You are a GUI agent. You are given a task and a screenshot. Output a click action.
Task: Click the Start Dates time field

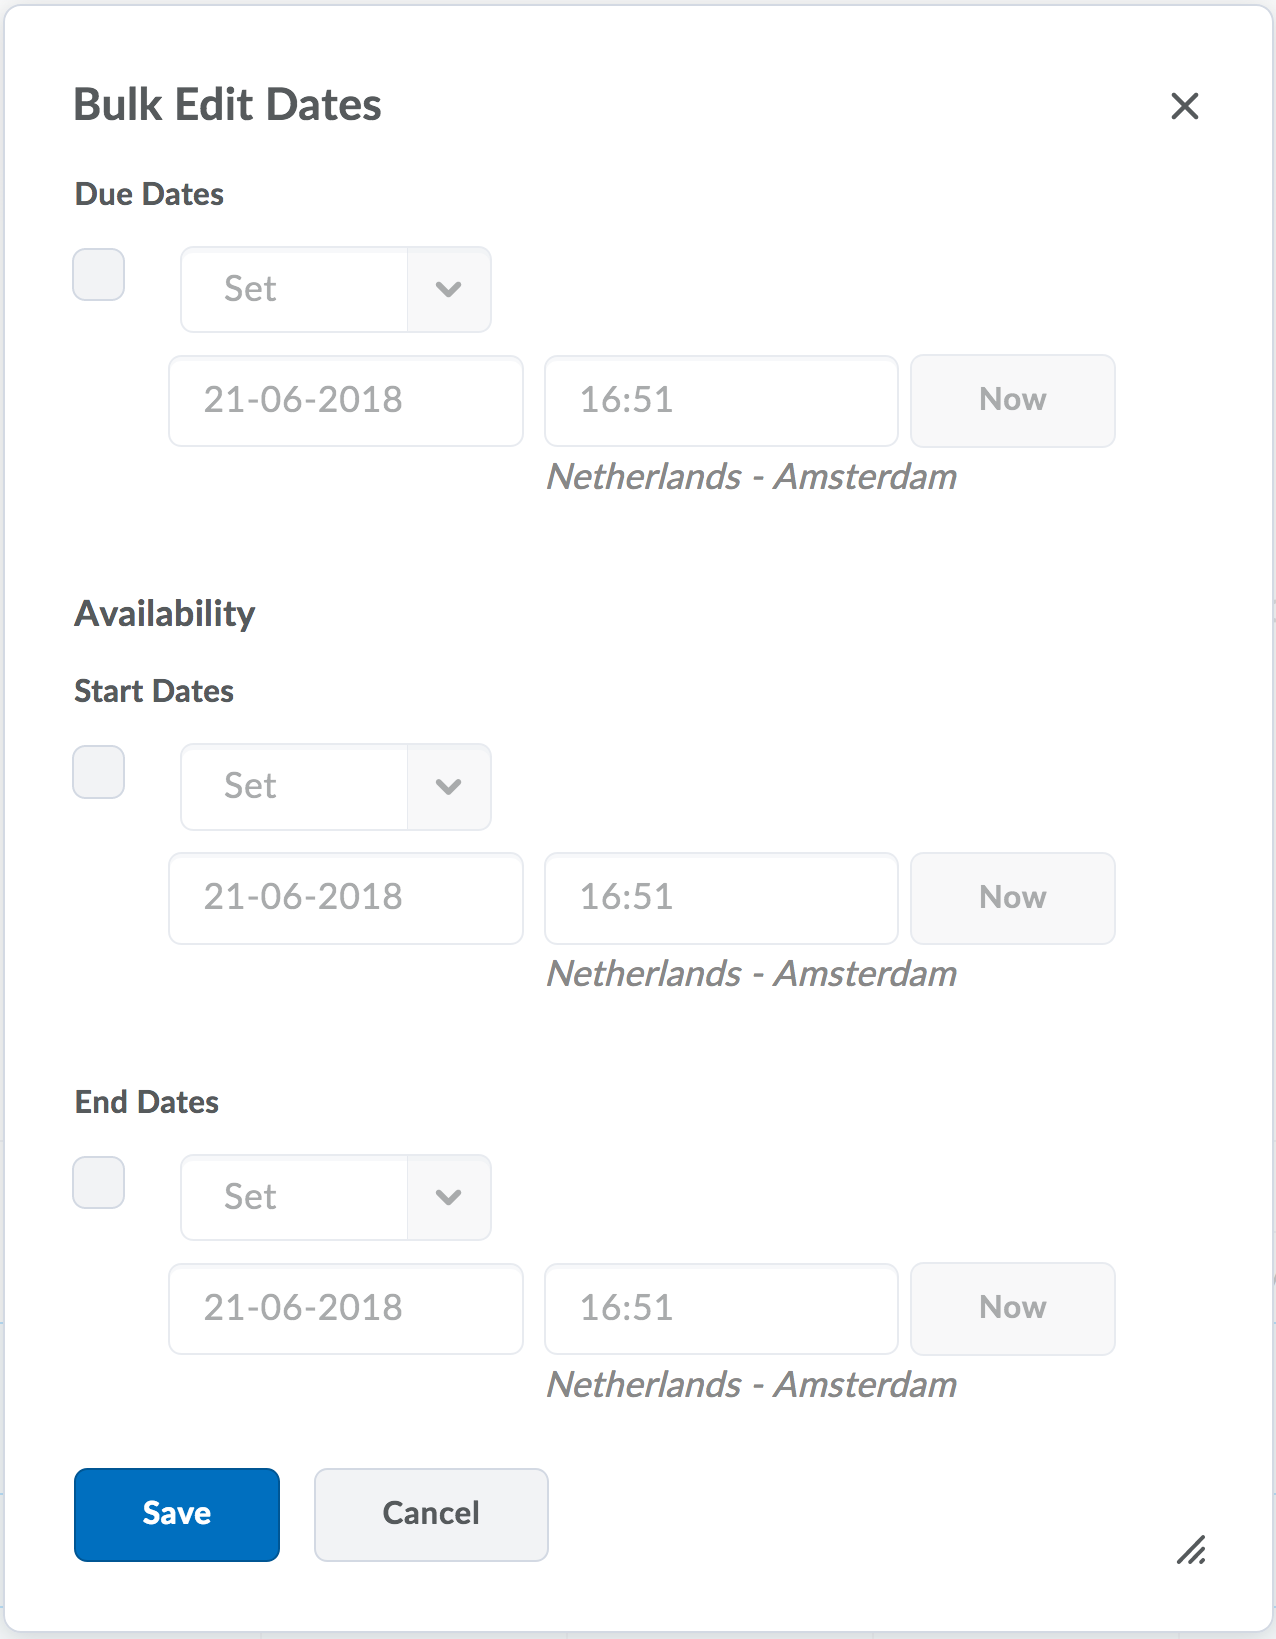[721, 898]
